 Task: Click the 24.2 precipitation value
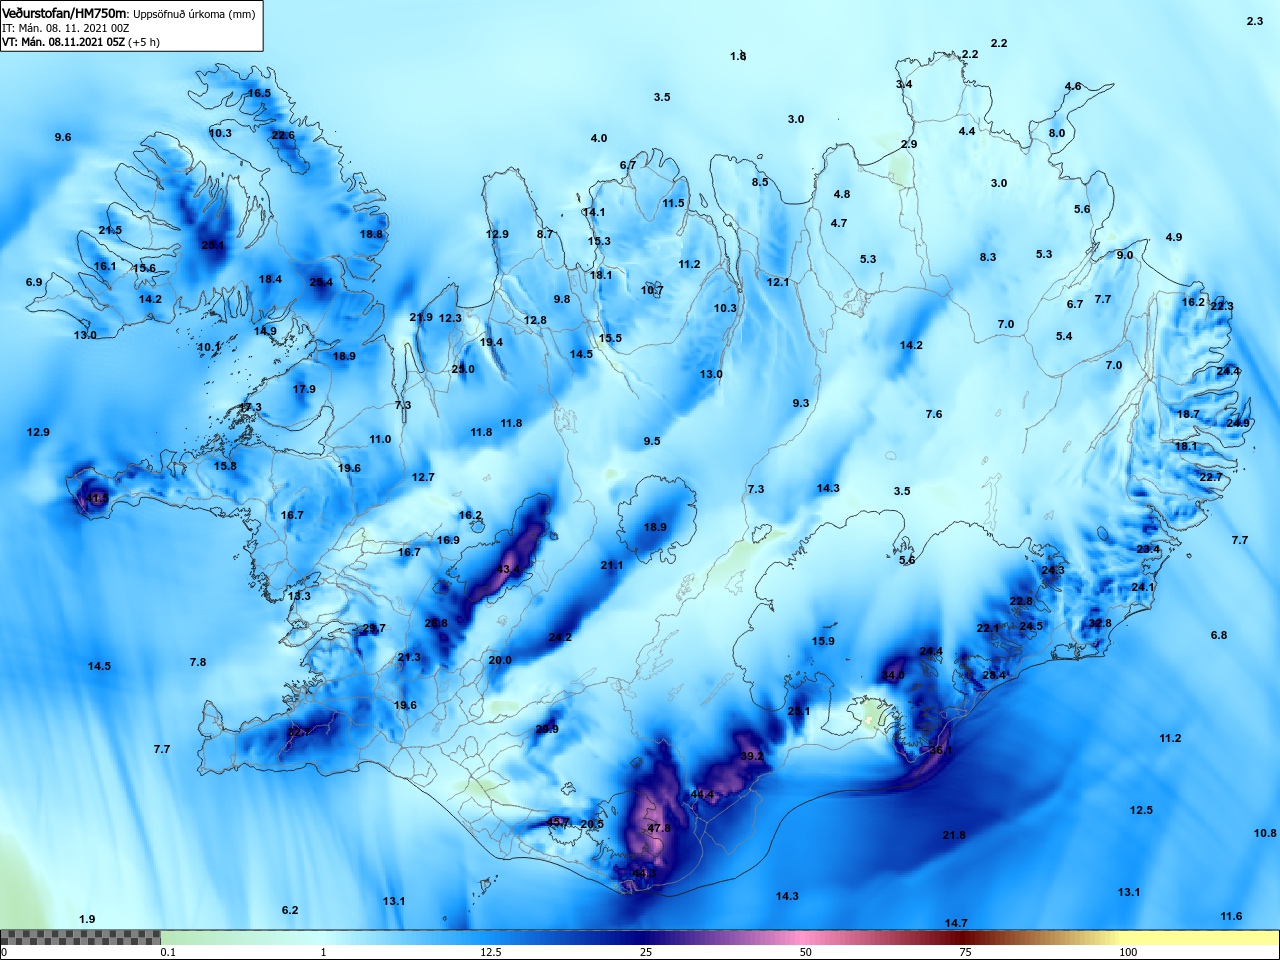pyautogui.click(x=560, y=638)
